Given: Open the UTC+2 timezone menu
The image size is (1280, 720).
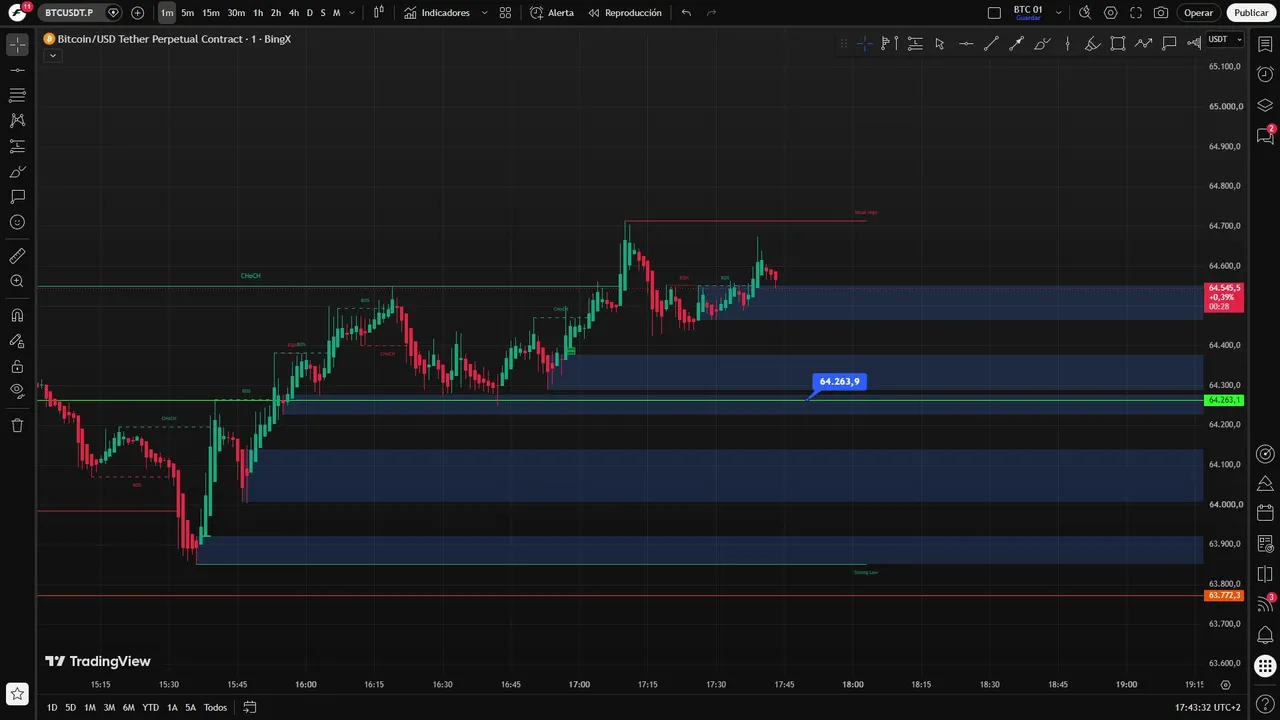Looking at the screenshot, I should [x=1209, y=707].
